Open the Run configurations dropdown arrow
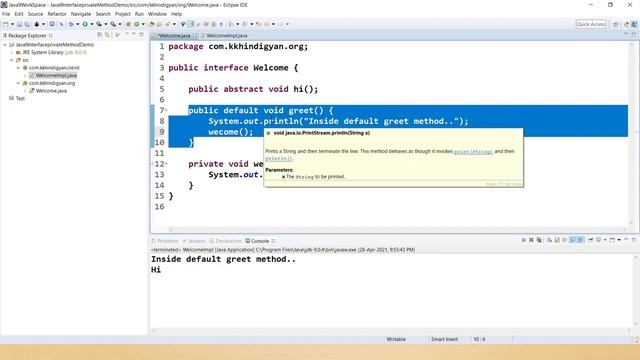 coord(91,24)
